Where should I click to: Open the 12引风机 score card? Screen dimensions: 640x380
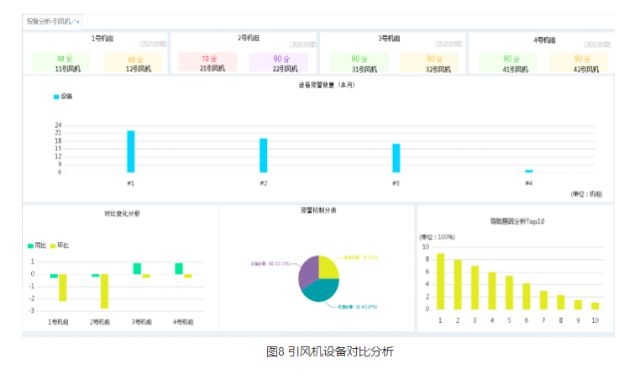[x=133, y=63]
